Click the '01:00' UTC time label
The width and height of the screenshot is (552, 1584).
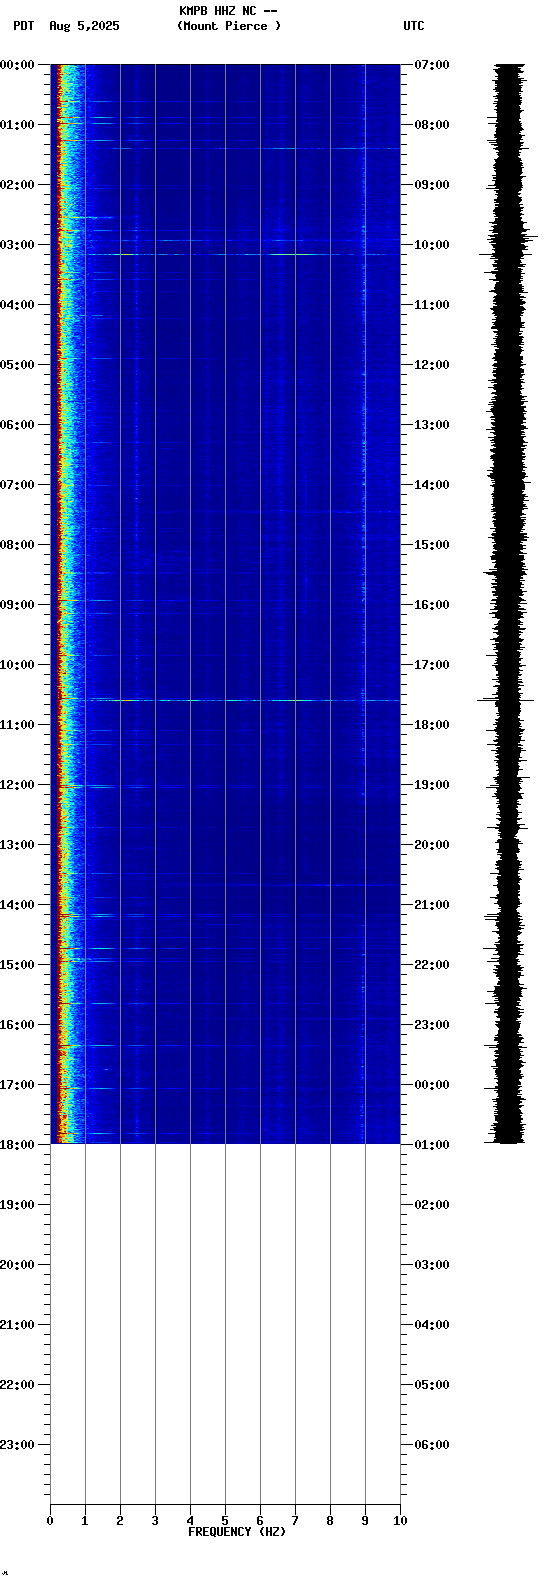pyautogui.click(x=432, y=1145)
